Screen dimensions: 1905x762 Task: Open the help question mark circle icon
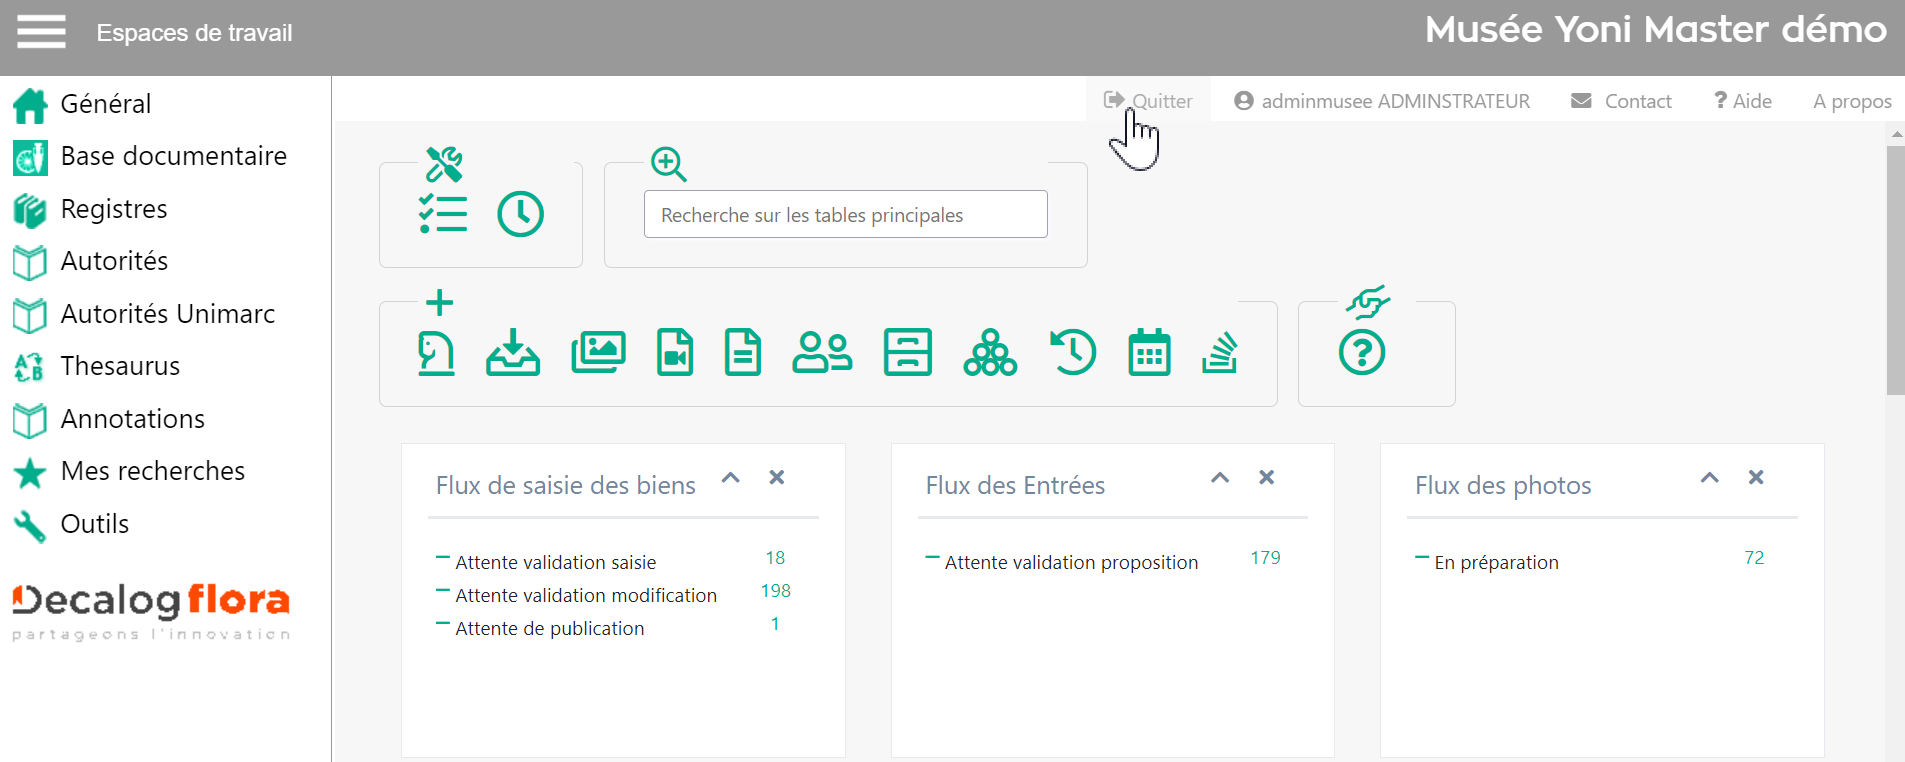click(x=1362, y=353)
